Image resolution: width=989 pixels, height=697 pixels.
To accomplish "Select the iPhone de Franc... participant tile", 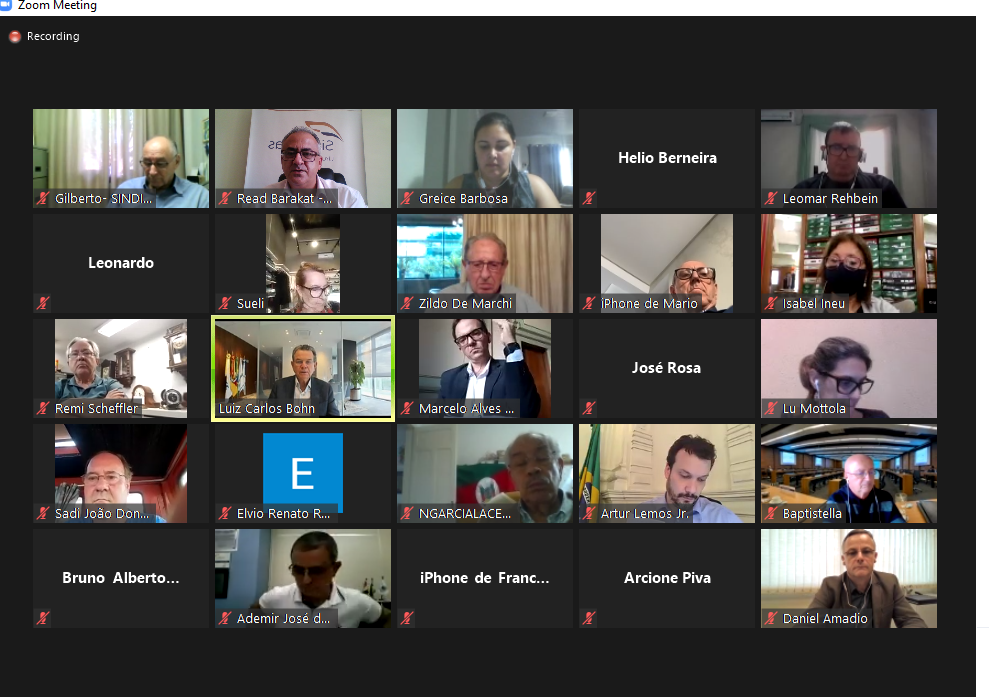I will point(484,578).
